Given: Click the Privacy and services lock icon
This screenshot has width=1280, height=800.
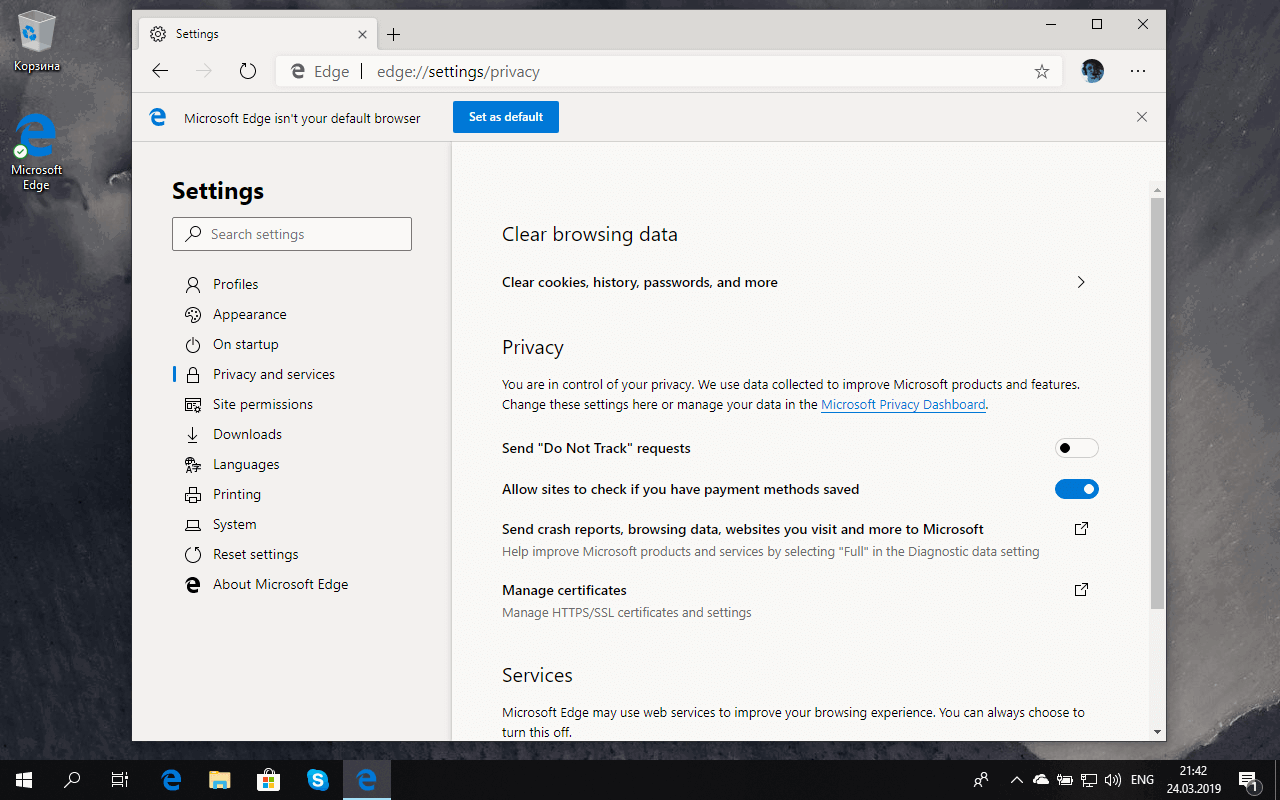Looking at the screenshot, I should tap(193, 375).
